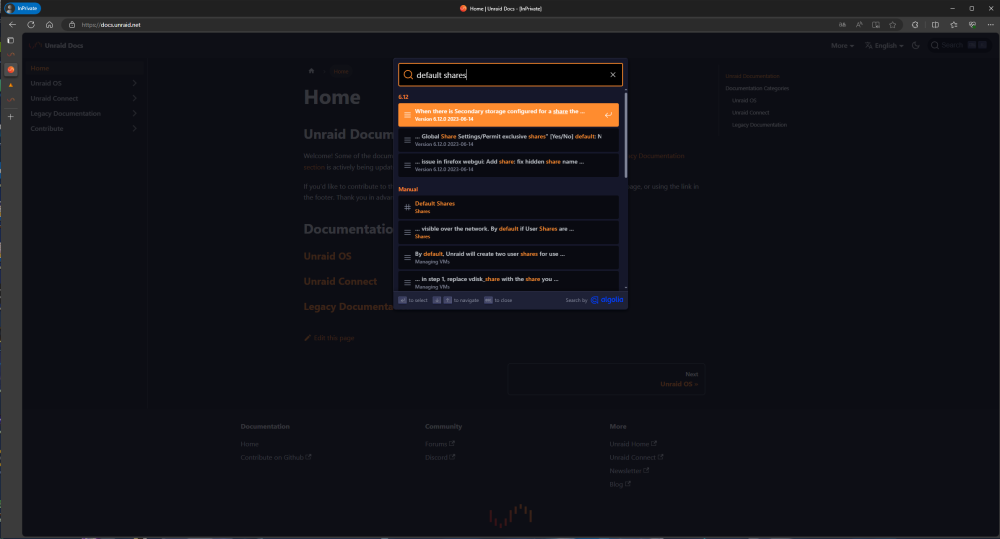The image size is (1000, 539).
Task: Click the browser home icon
Action: point(49,24)
